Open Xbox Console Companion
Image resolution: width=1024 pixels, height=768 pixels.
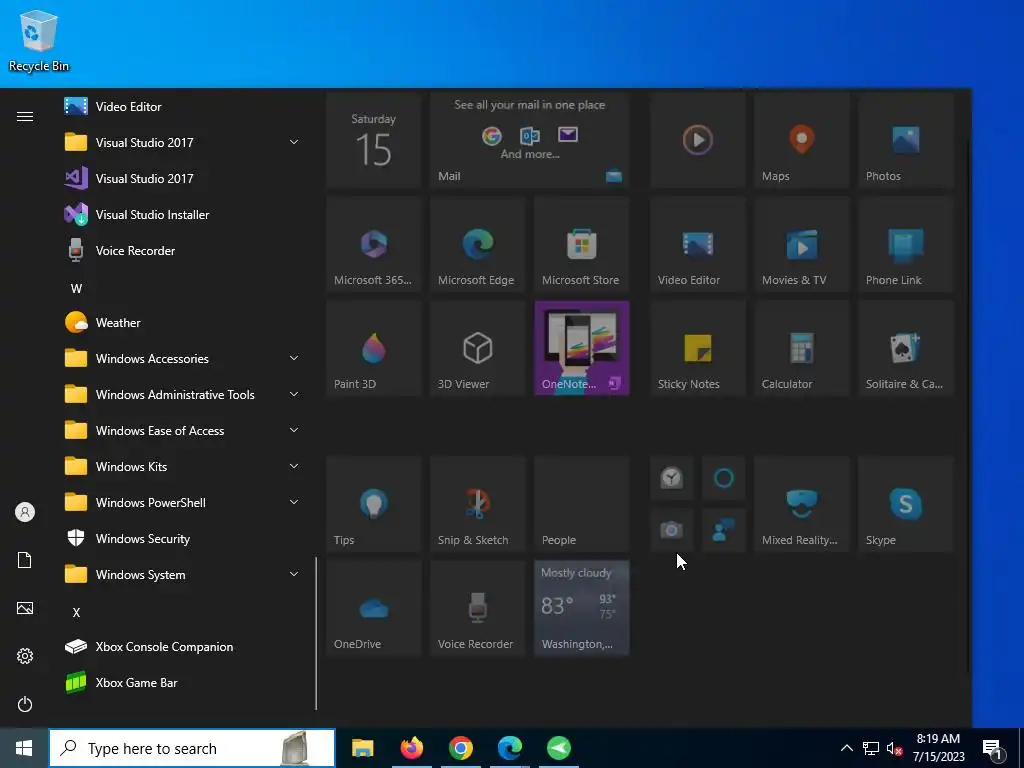[x=182, y=647]
